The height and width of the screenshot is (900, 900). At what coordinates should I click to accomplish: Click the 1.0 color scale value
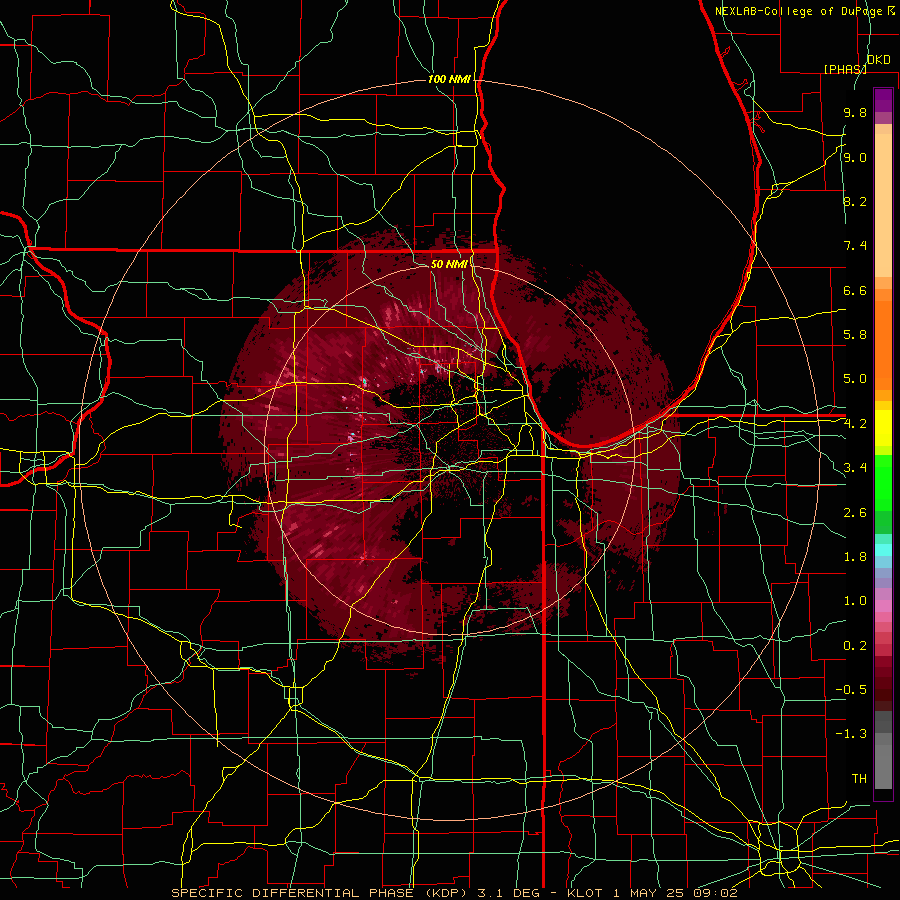[x=855, y=600]
